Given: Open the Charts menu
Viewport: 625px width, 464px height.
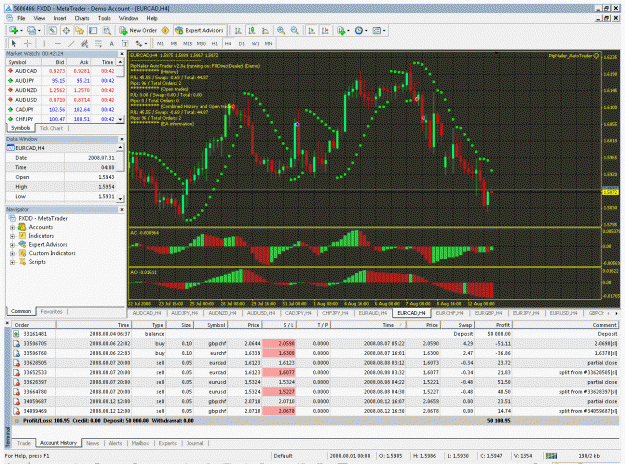Looking at the screenshot, I should click(82, 18).
